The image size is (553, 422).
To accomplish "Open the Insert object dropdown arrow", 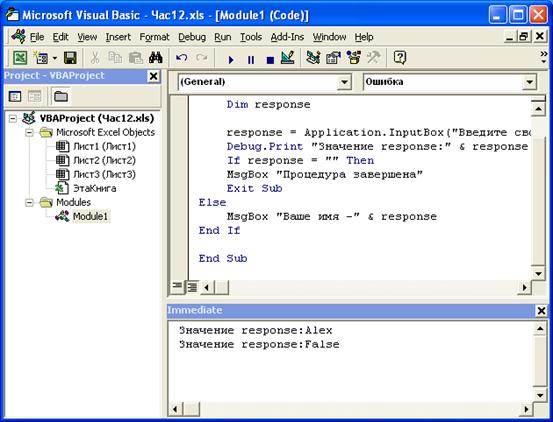I will pyautogui.click(x=55, y=58).
